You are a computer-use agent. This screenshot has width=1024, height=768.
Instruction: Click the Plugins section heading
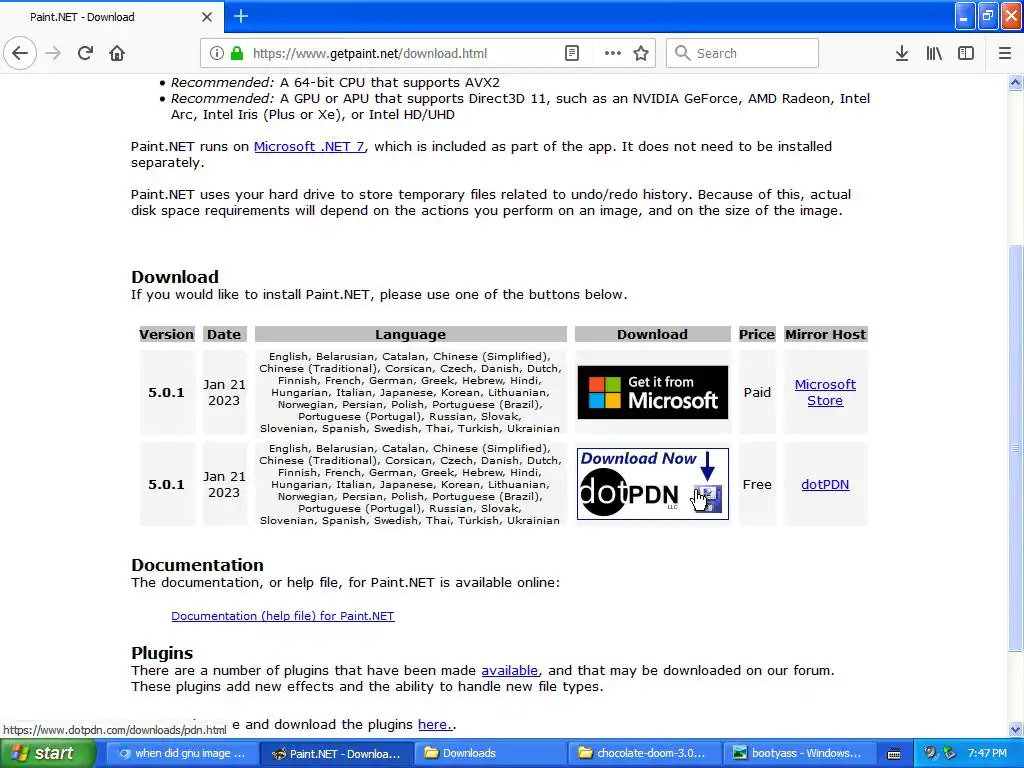pyautogui.click(x=162, y=653)
